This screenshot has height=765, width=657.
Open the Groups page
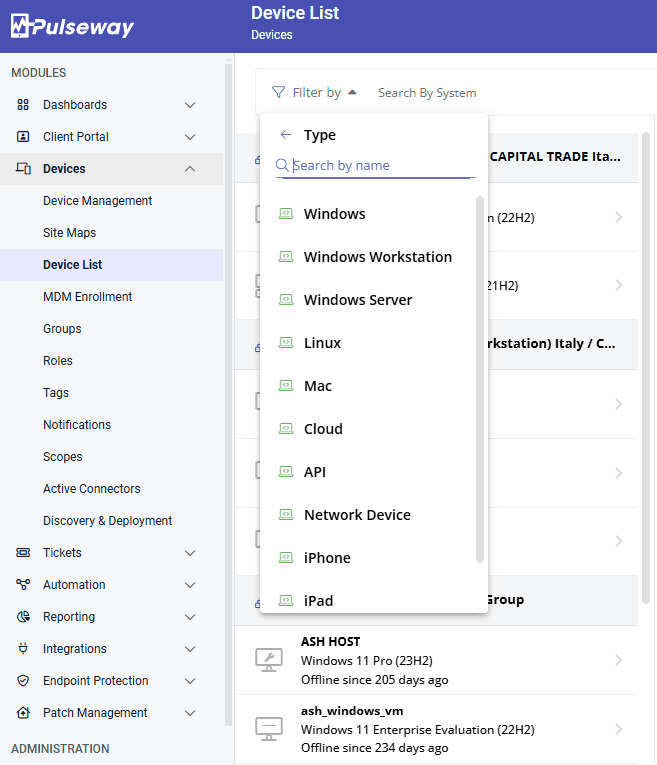click(62, 329)
